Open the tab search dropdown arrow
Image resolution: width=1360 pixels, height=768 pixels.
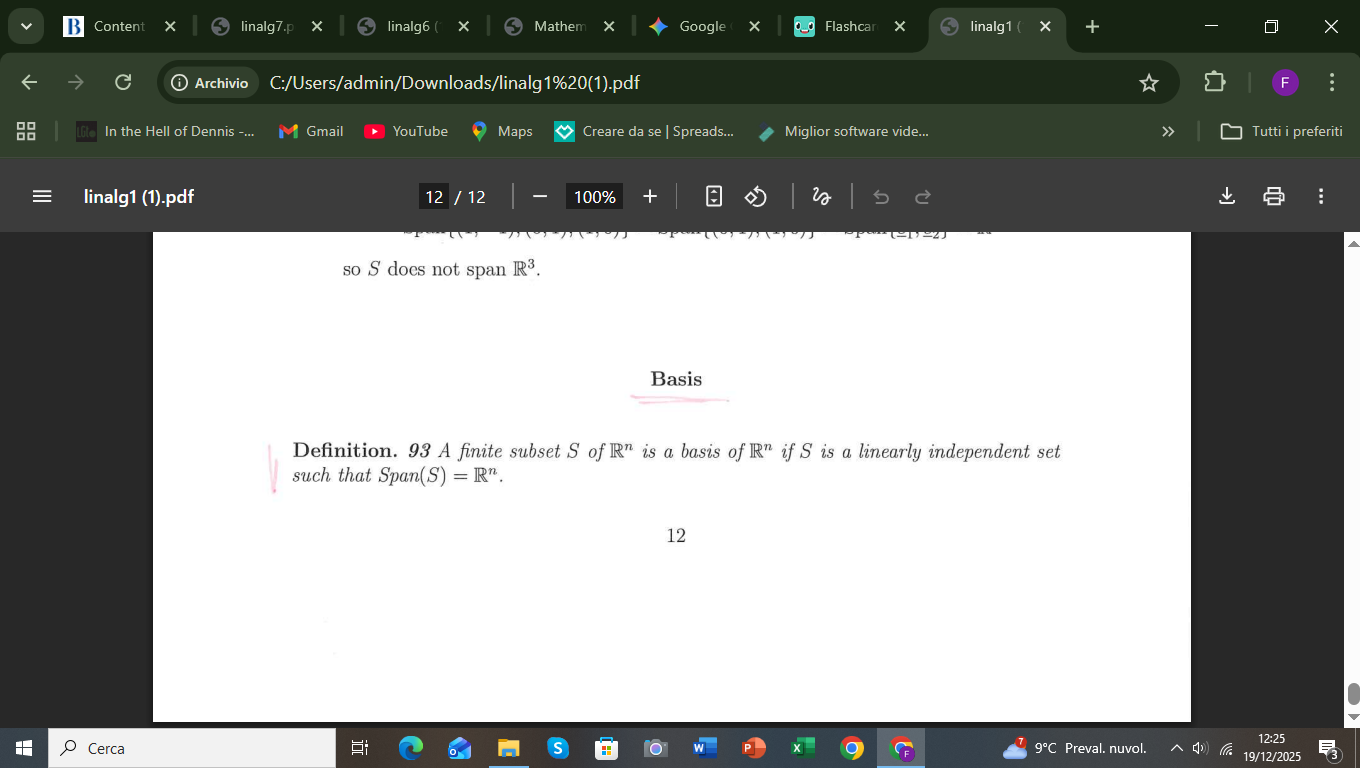26,26
